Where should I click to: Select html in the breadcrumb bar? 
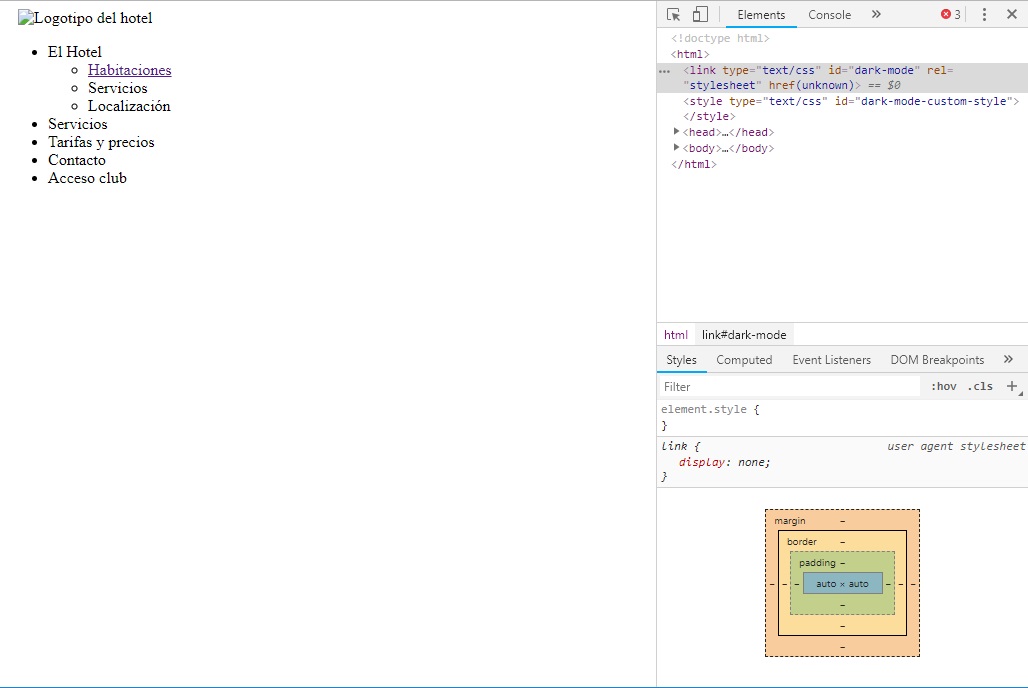(x=676, y=335)
